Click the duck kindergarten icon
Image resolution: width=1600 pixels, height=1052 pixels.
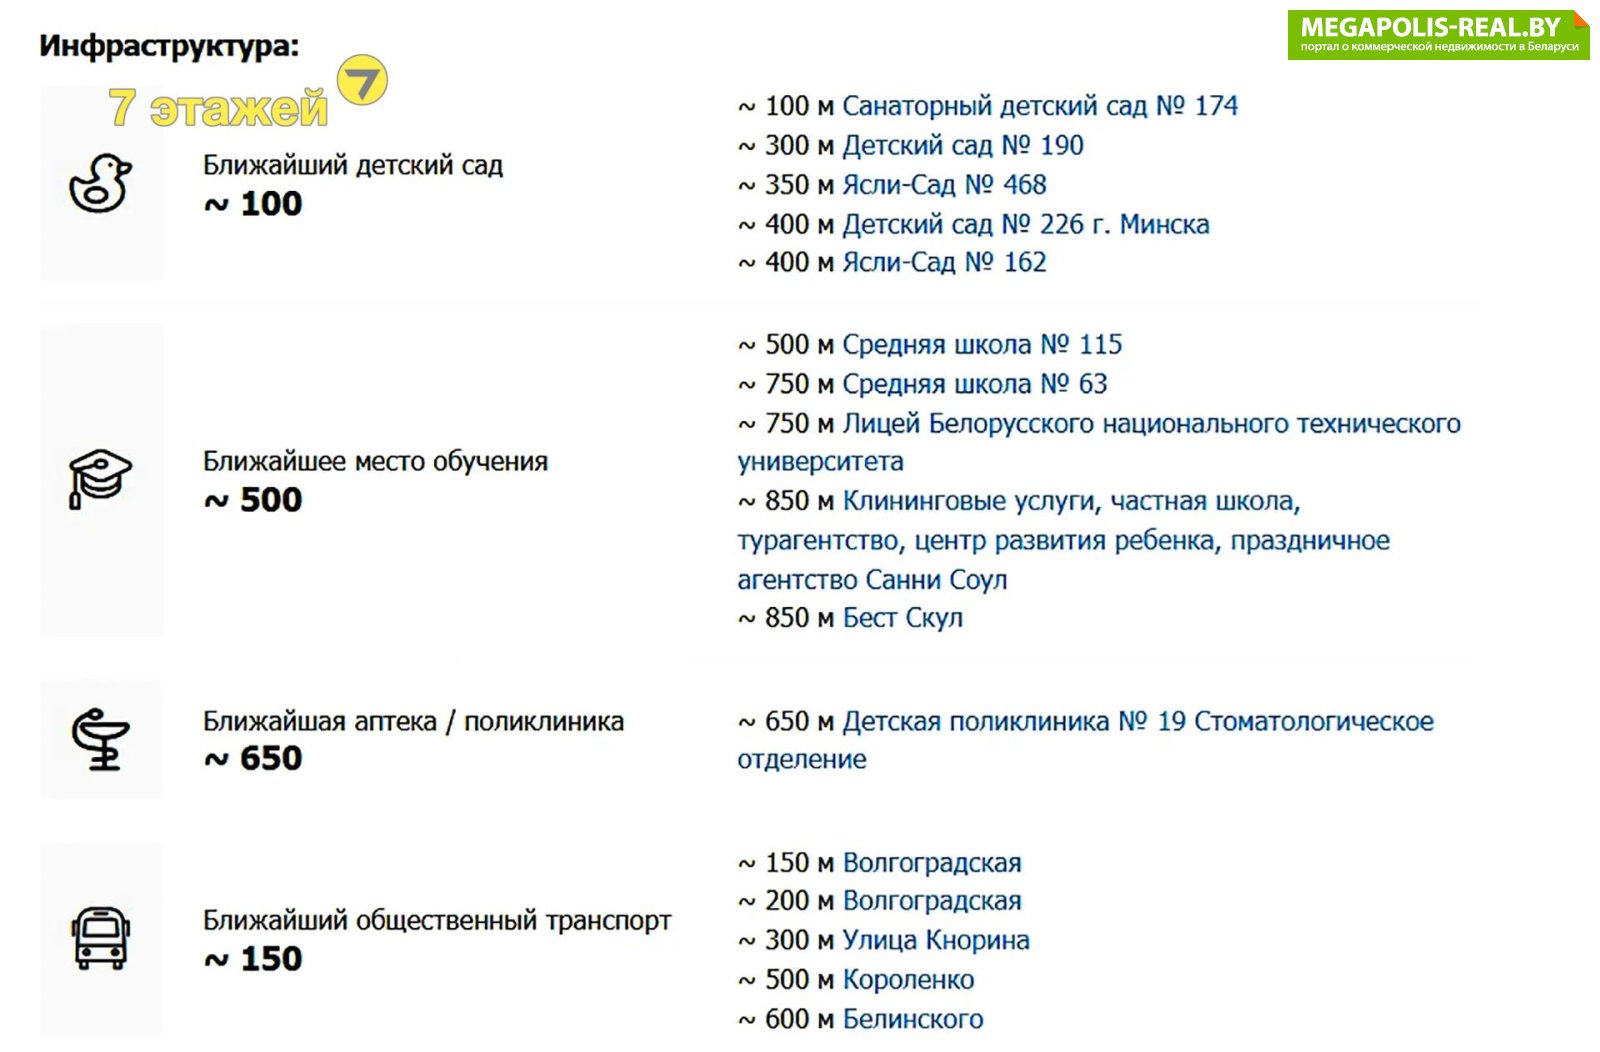pos(100,183)
